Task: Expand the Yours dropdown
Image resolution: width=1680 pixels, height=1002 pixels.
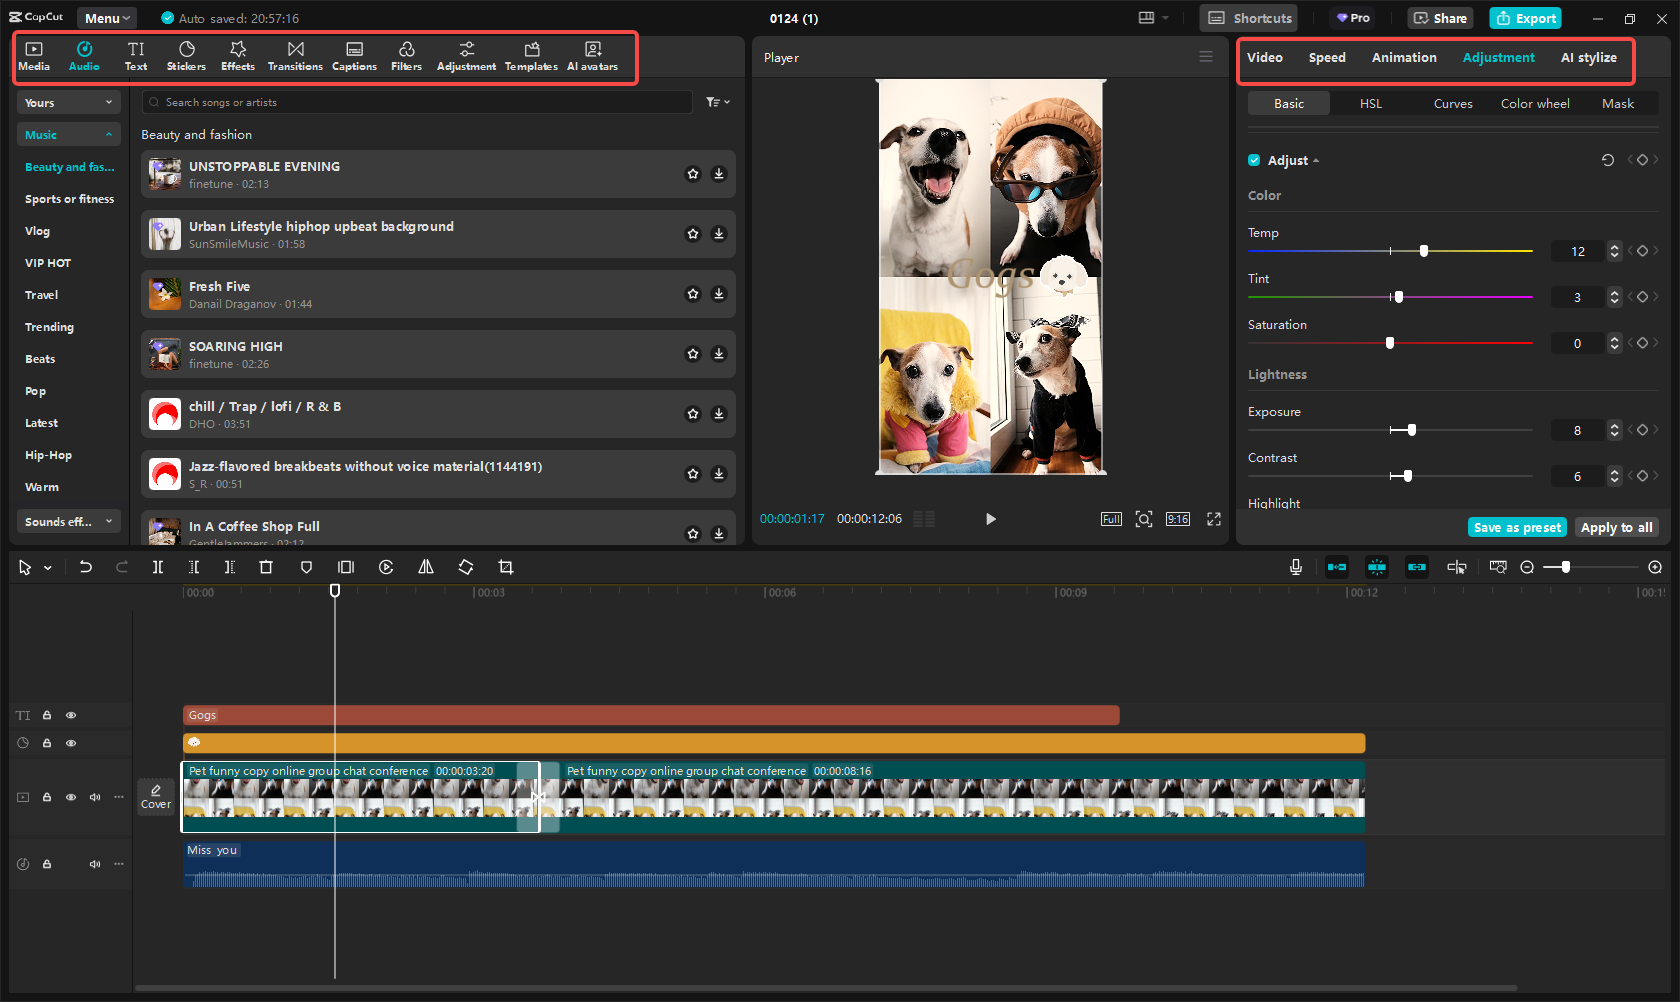Action: 68,103
